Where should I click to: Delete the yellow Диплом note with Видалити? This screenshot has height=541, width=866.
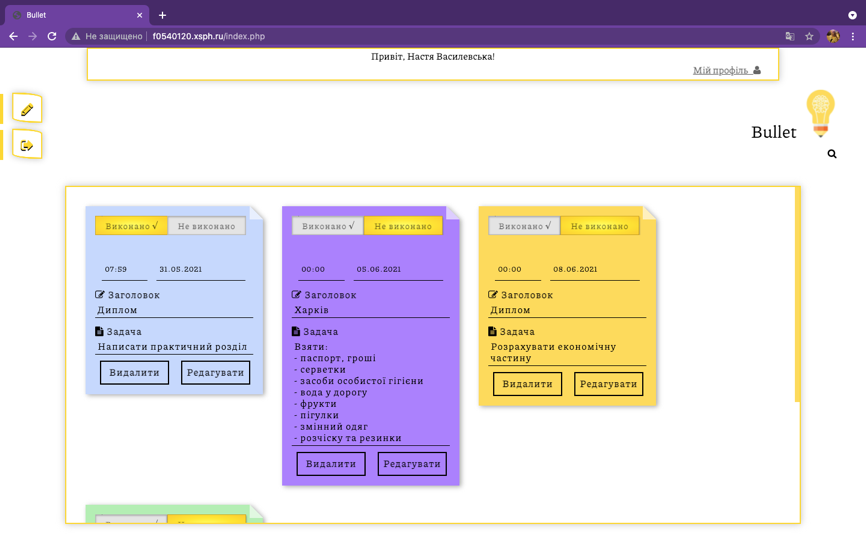[527, 384]
